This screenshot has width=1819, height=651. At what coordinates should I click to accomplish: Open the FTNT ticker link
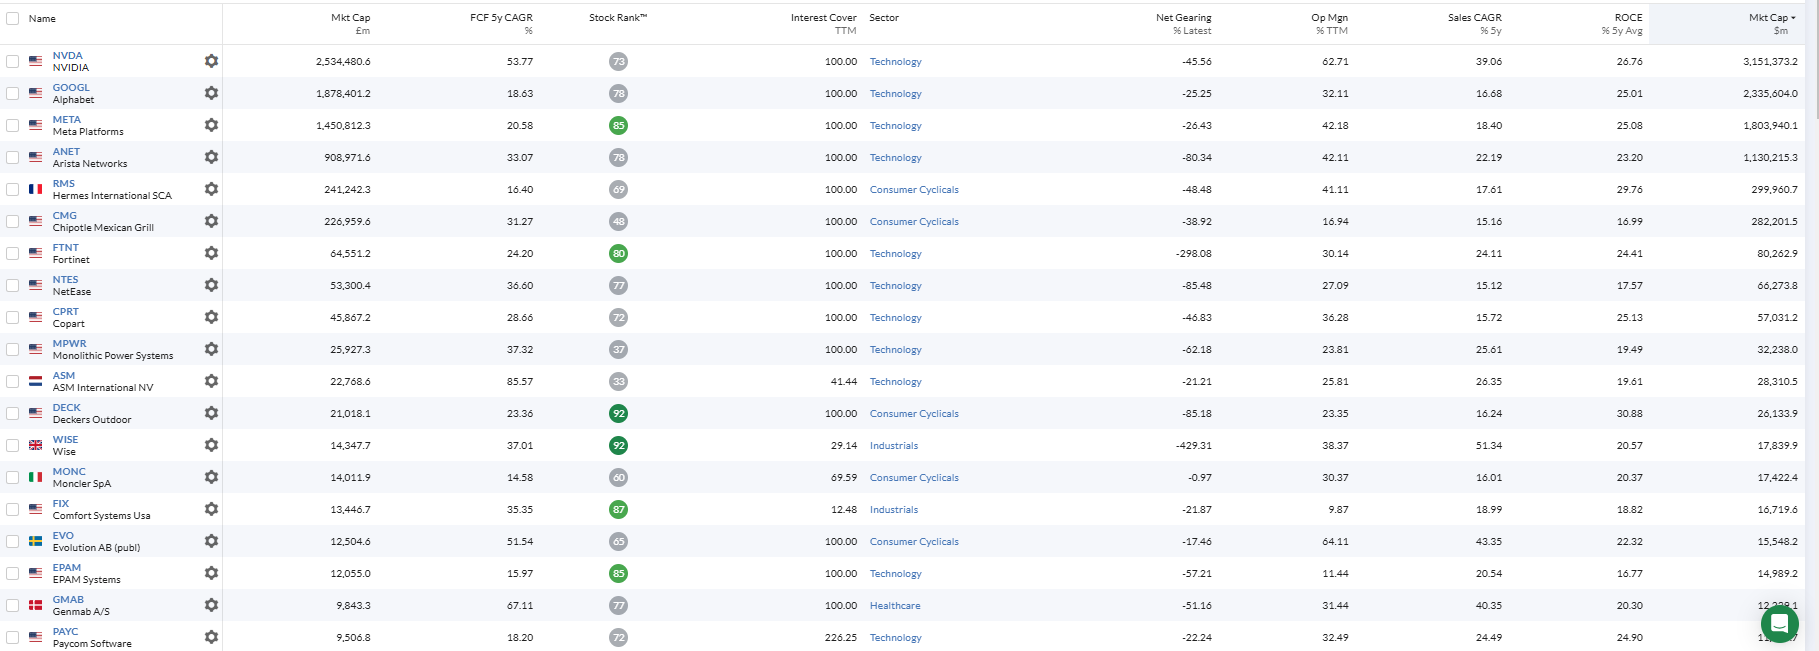(x=66, y=248)
